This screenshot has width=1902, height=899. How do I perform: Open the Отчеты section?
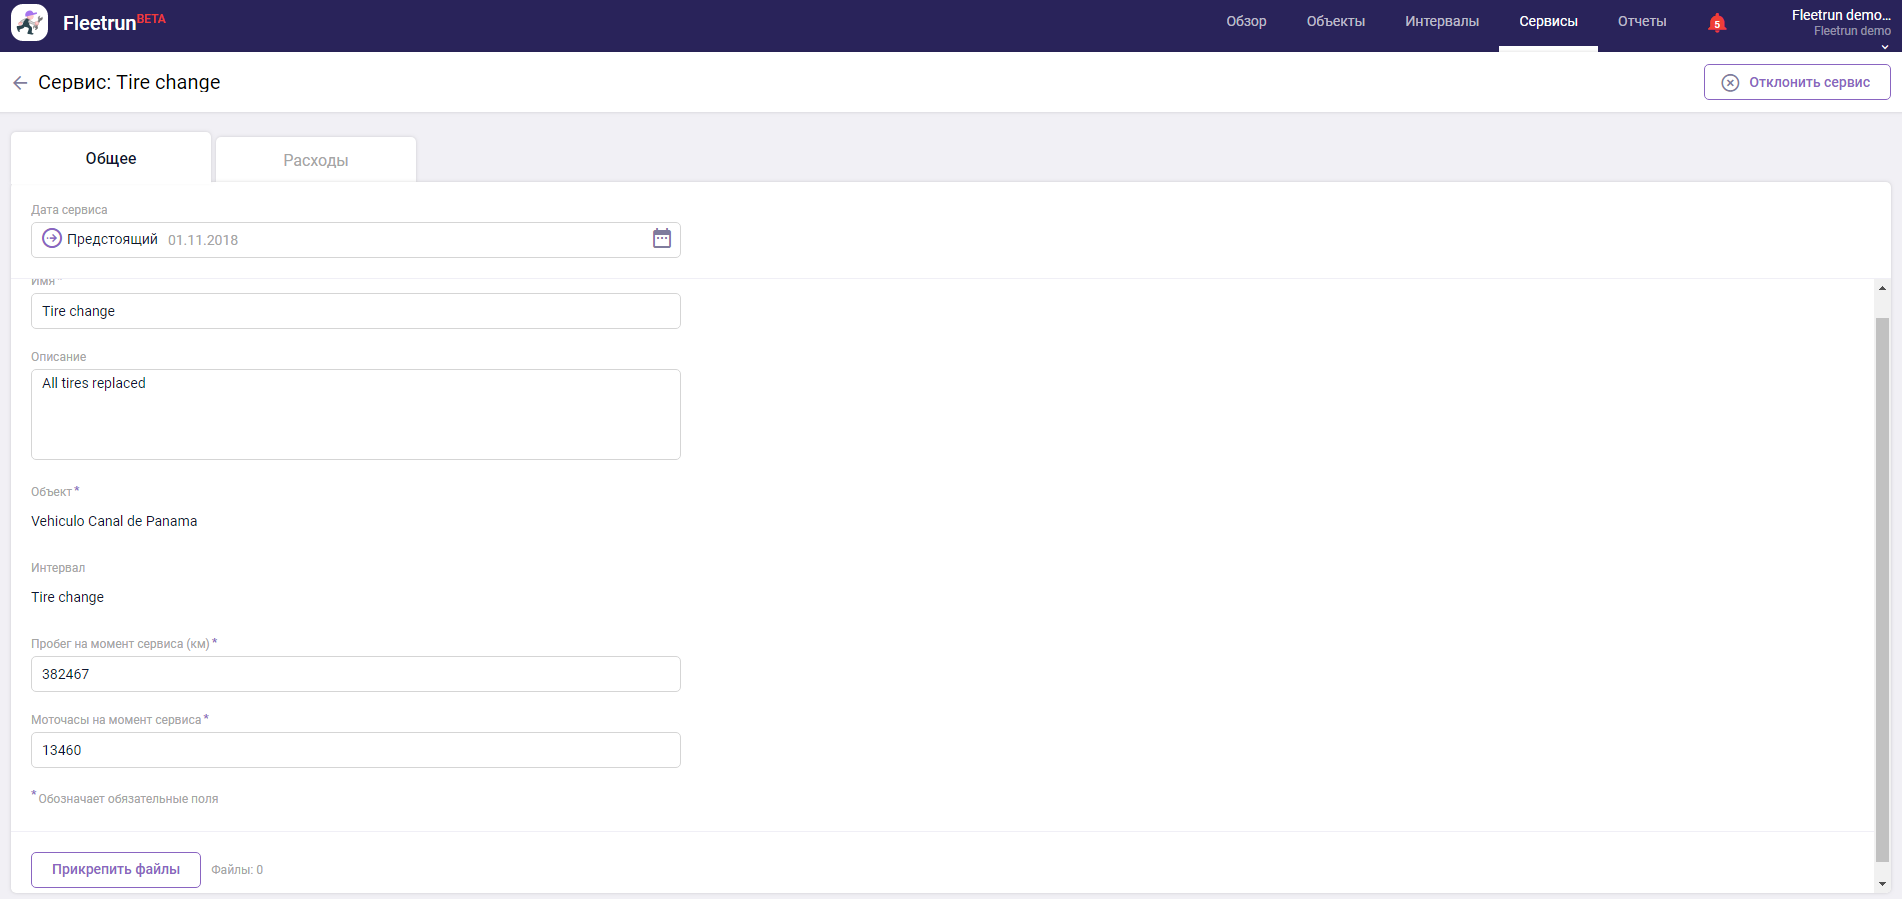tap(1642, 22)
